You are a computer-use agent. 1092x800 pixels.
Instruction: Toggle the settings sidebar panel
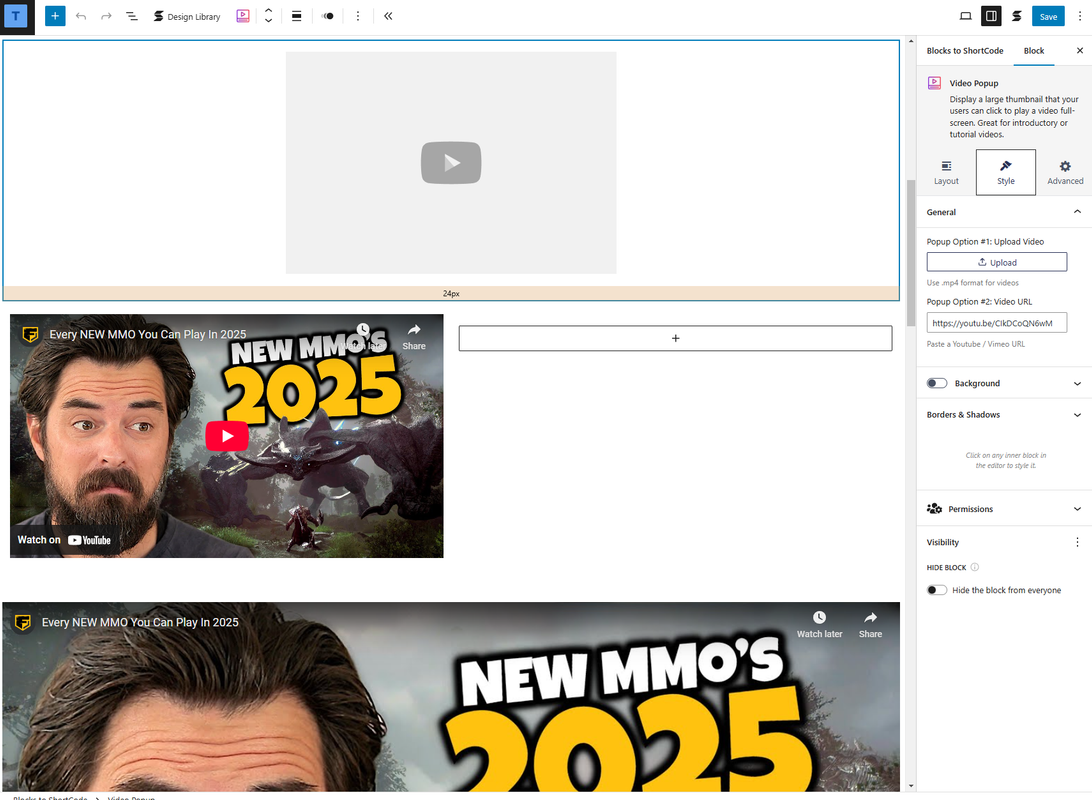(991, 16)
